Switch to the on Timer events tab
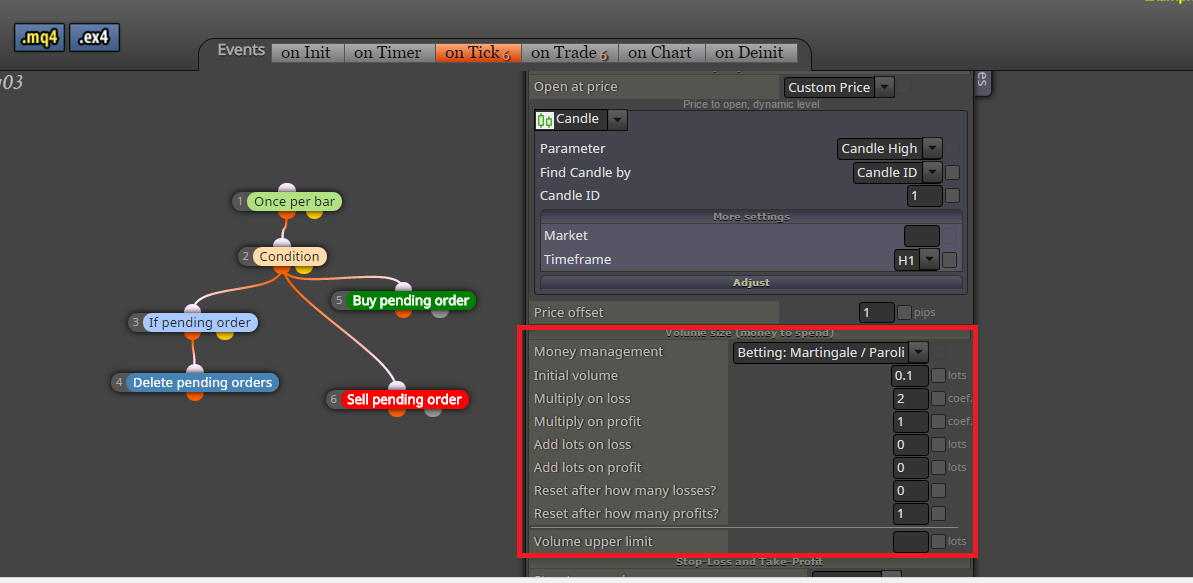 point(389,53)
